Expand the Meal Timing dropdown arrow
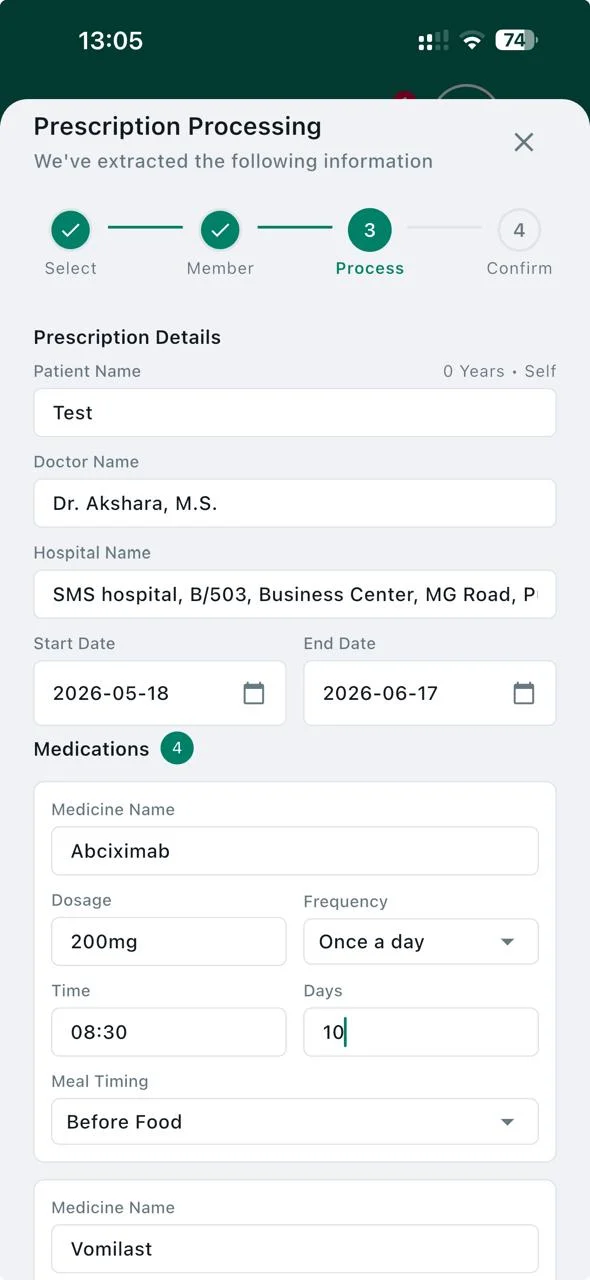The height and width of the screenshot is (1280, 590). click(507, 1122)
